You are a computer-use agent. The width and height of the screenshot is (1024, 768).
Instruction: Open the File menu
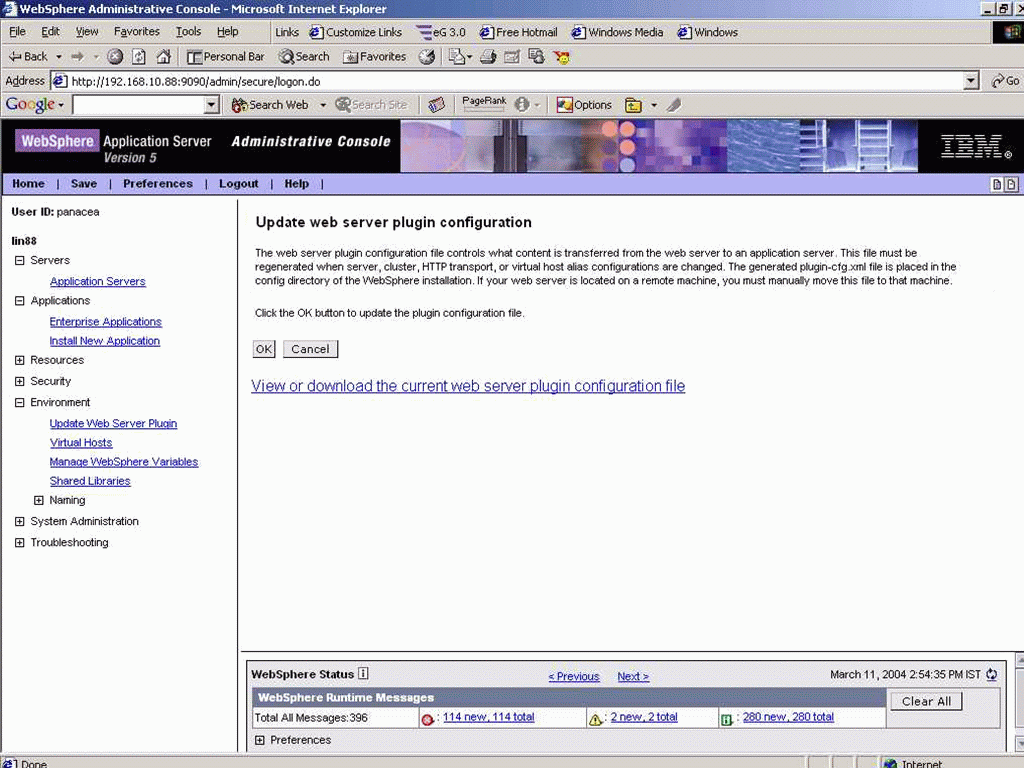(x=18, y=31)
